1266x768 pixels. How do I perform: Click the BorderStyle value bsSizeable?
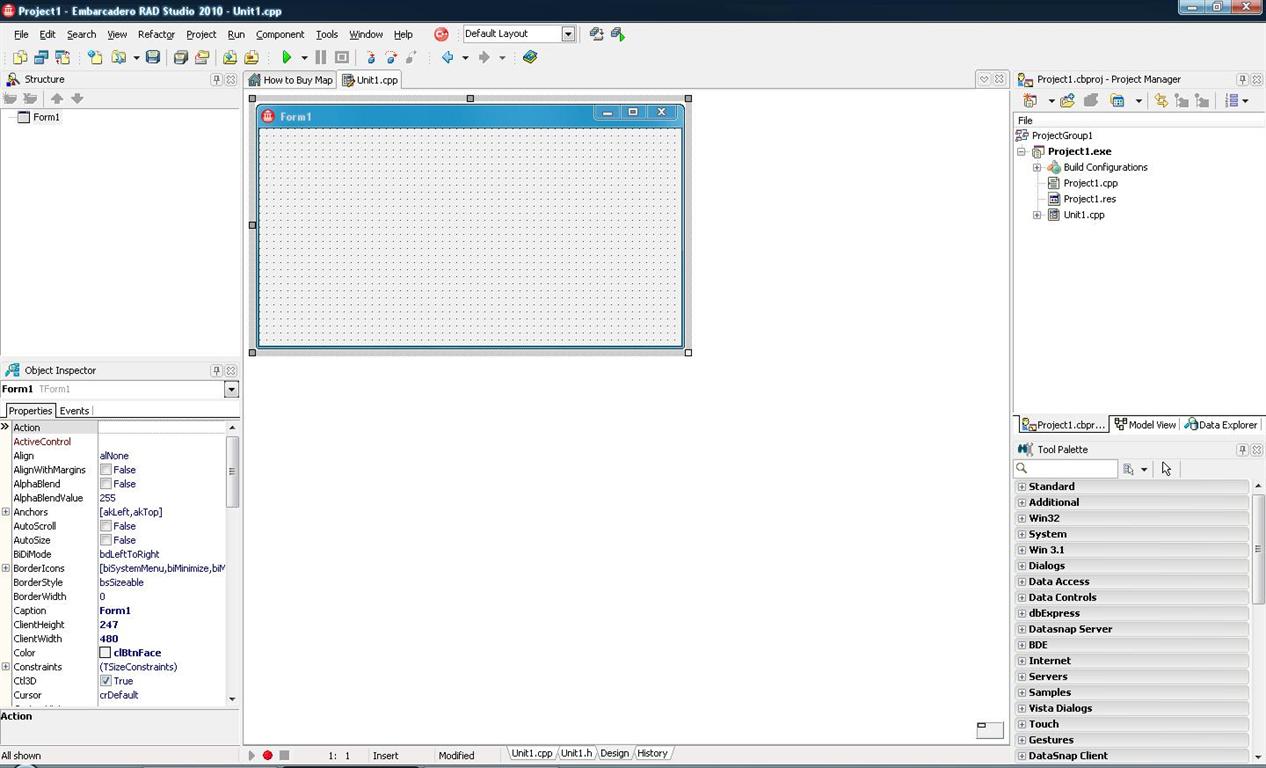121,583
